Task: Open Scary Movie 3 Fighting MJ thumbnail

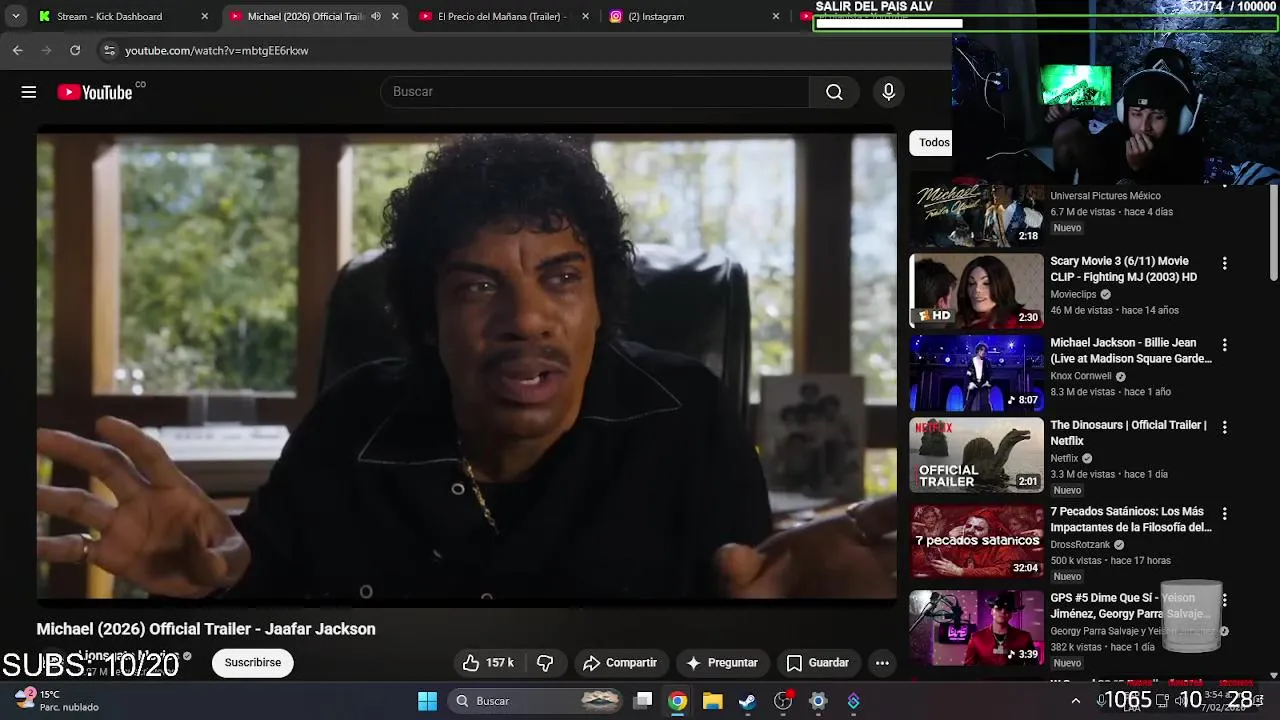Action: [x=976, y=290]
